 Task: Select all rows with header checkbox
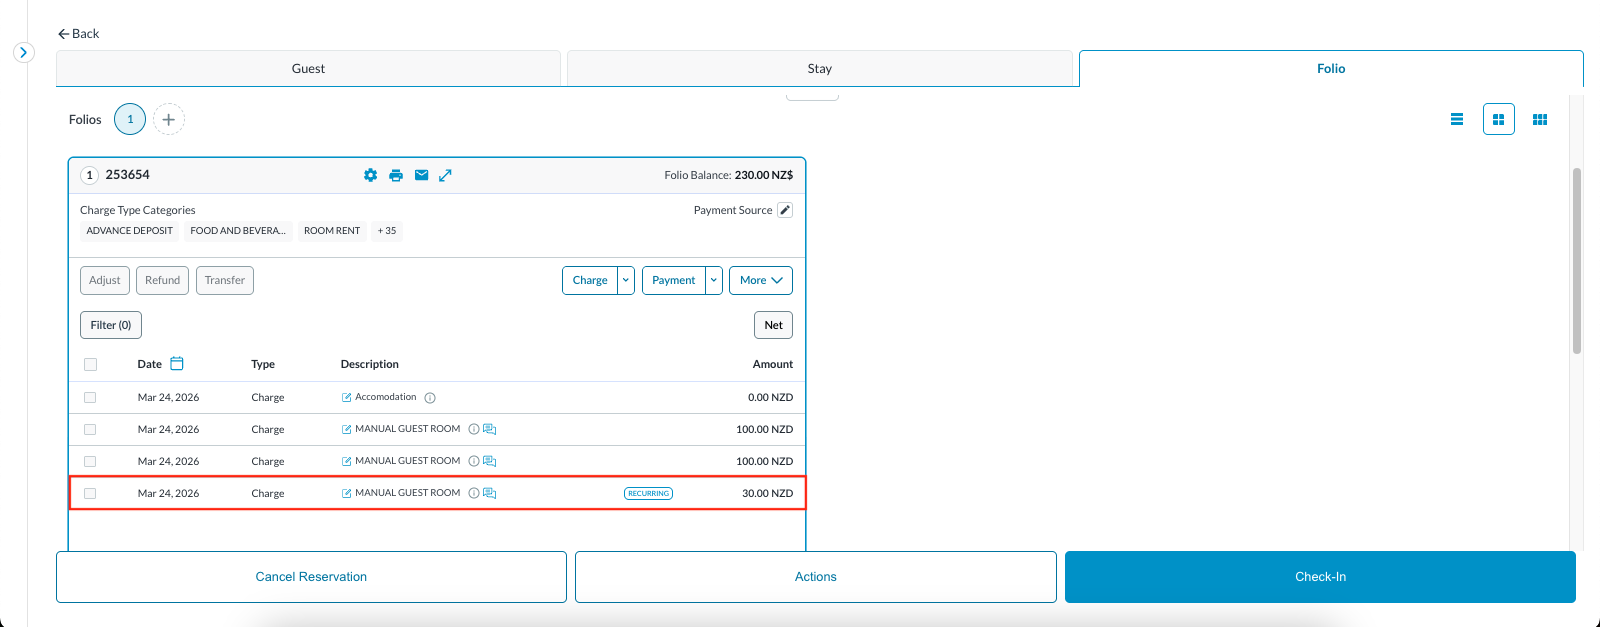pos(90,364)
